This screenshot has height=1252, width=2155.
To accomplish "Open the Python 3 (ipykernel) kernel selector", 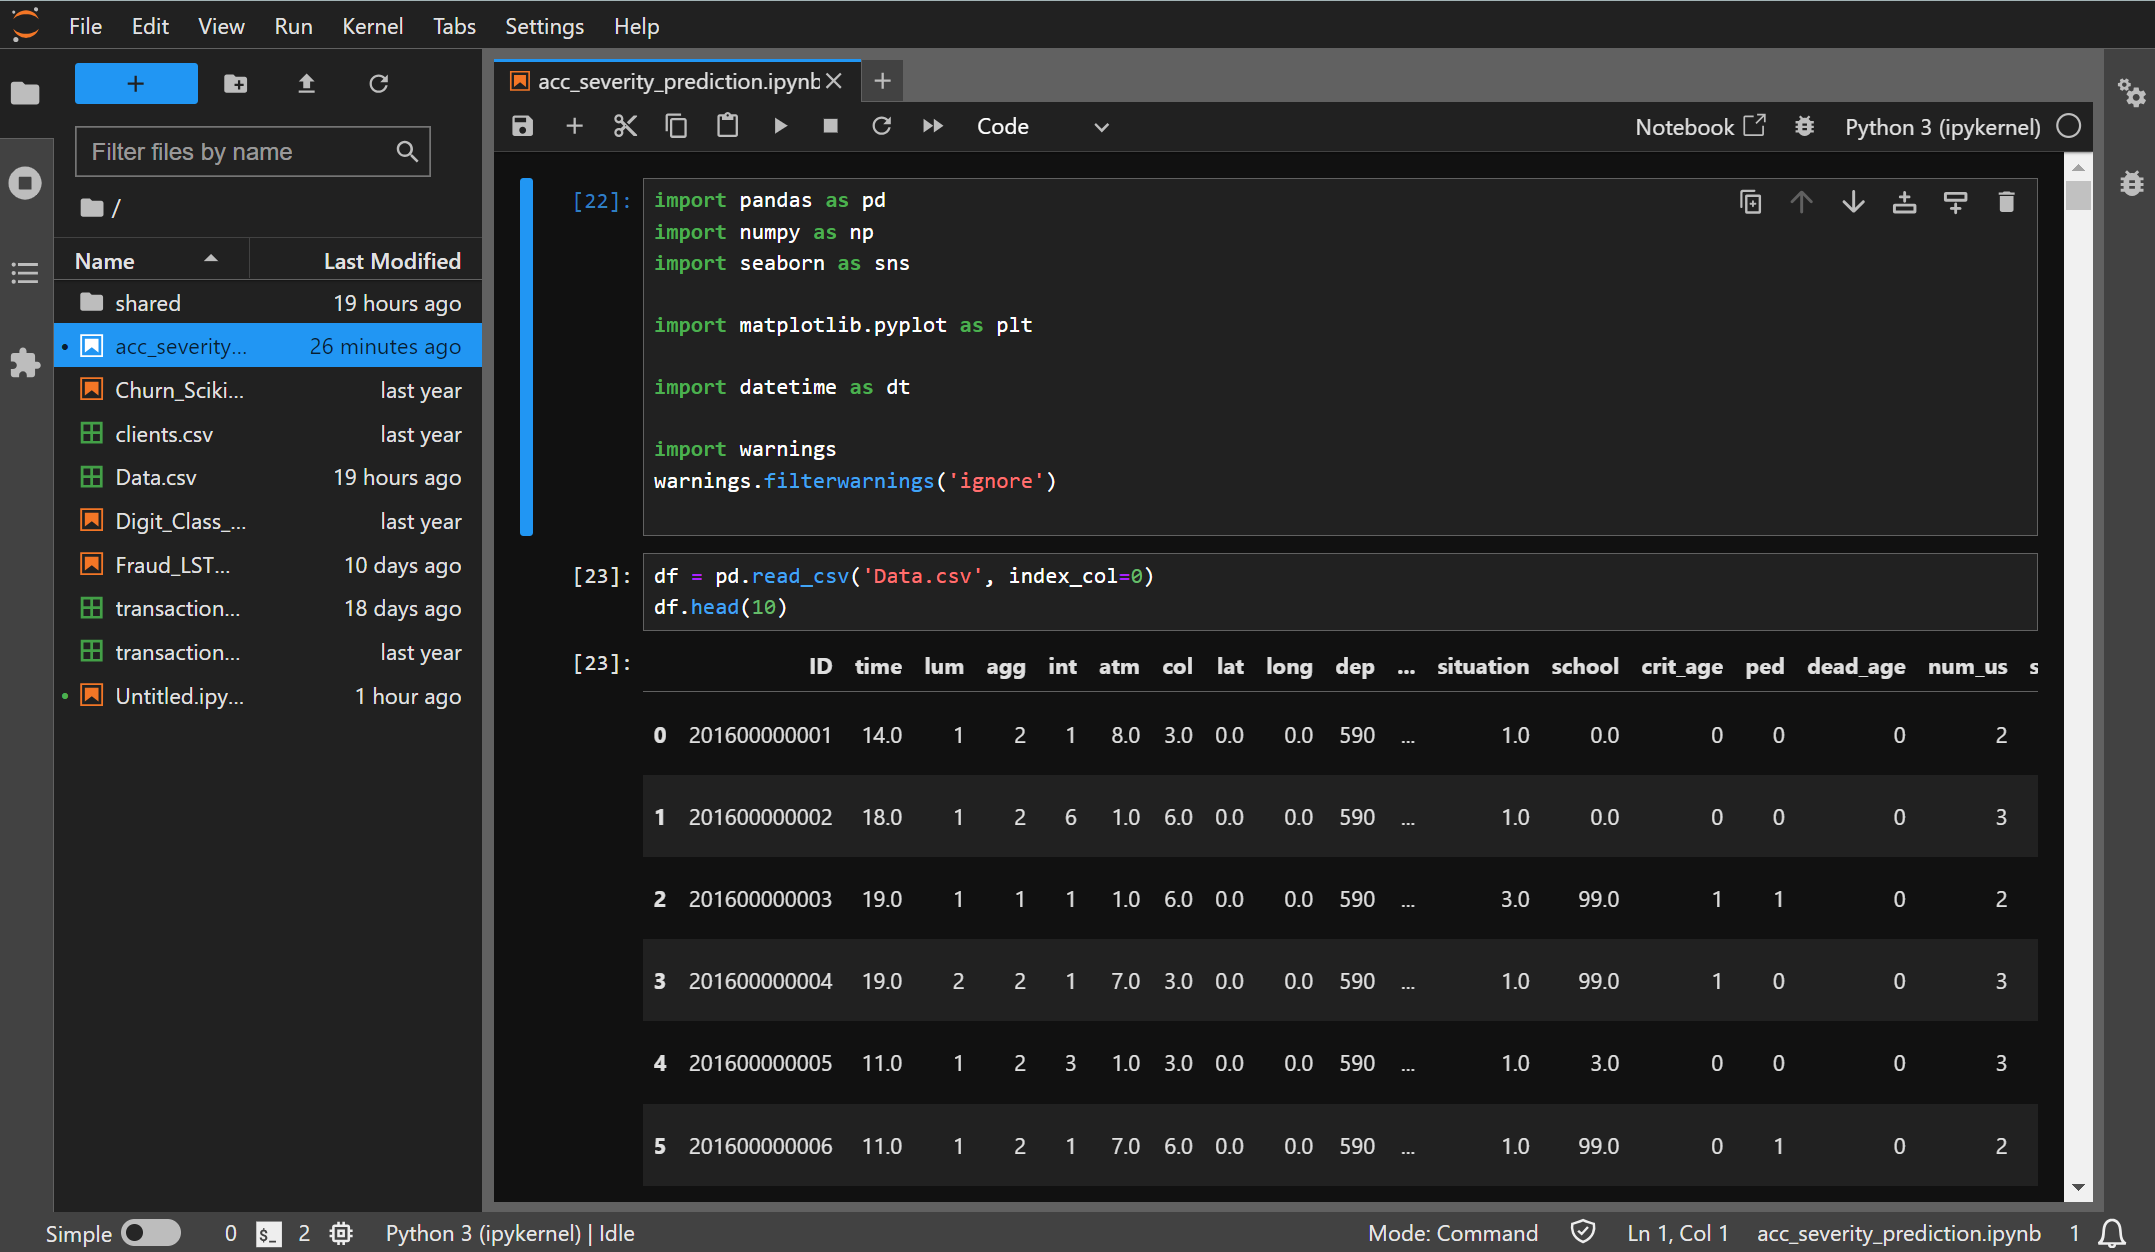I will click(x=1942, y=127).
